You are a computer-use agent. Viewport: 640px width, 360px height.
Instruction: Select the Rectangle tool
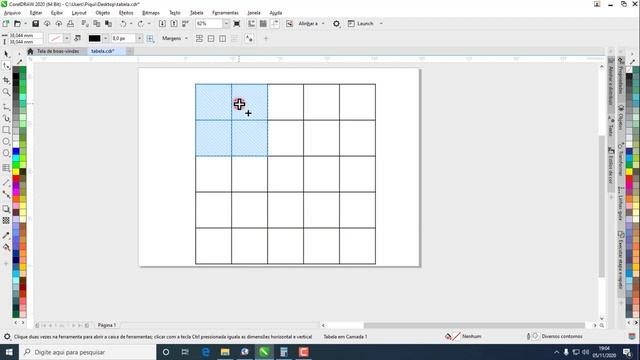click(x=6, y=130)
